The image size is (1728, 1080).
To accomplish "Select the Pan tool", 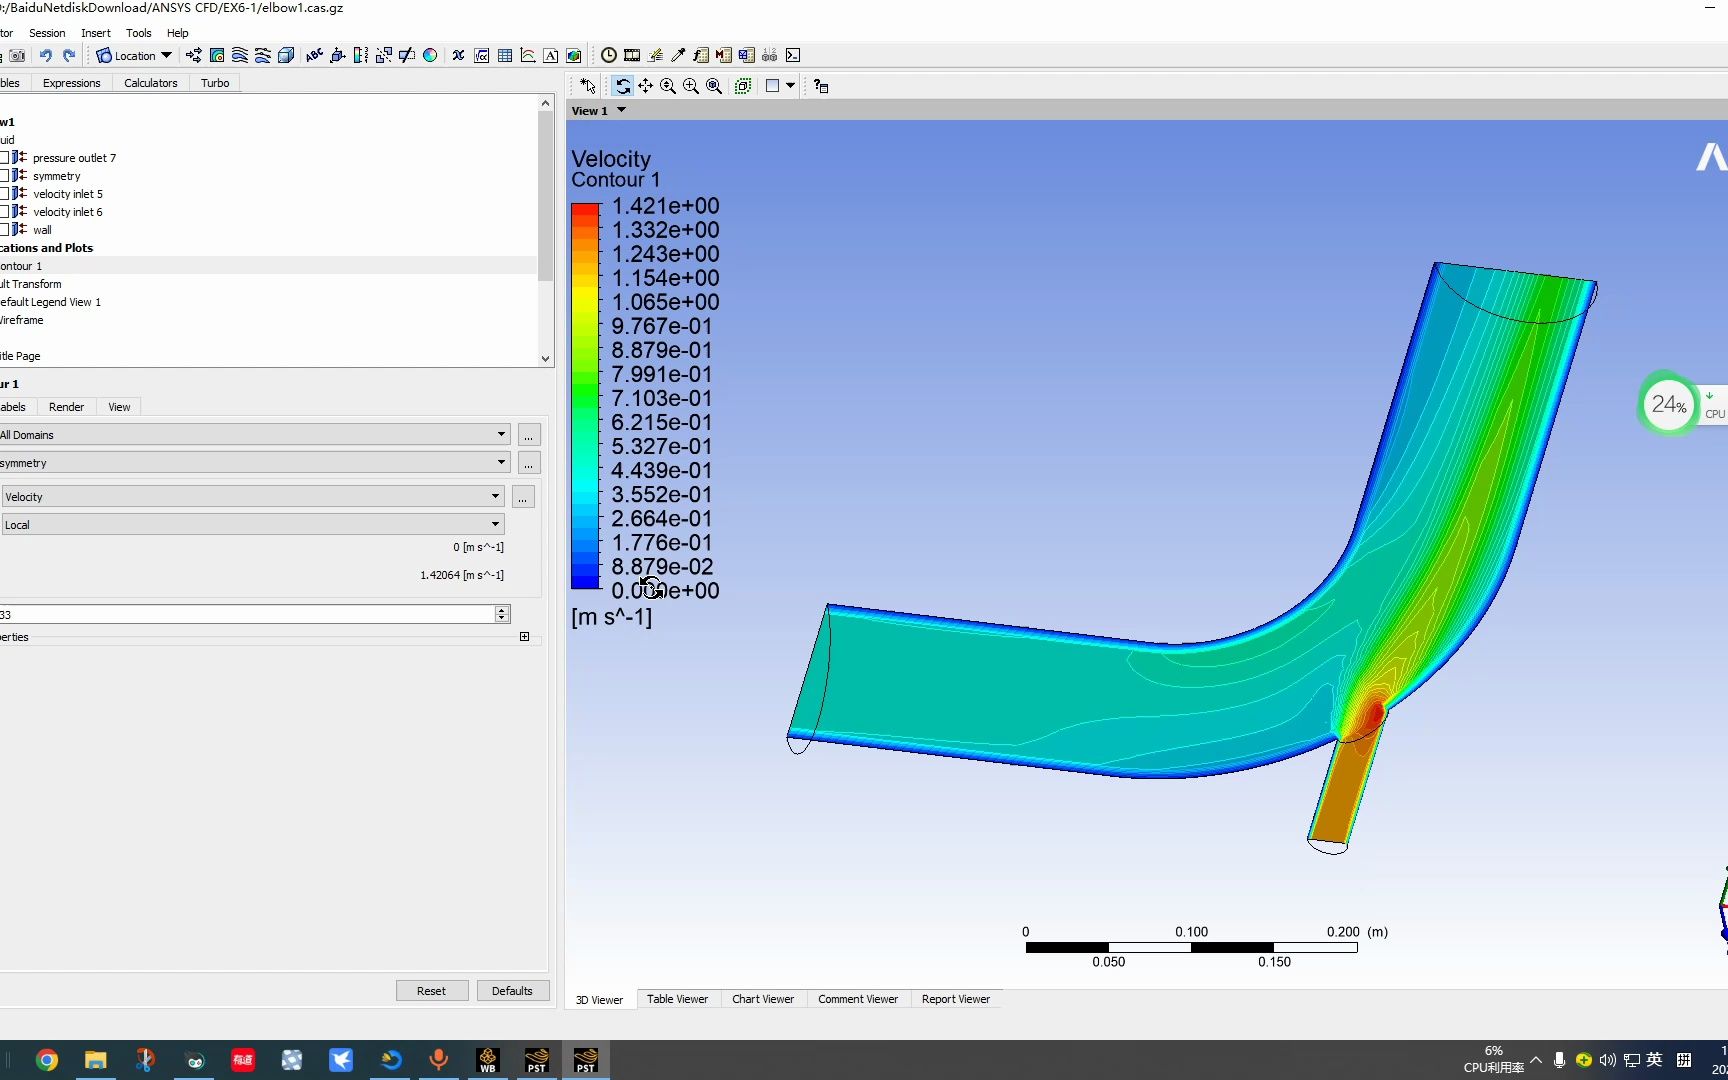I will pos(645,86).
